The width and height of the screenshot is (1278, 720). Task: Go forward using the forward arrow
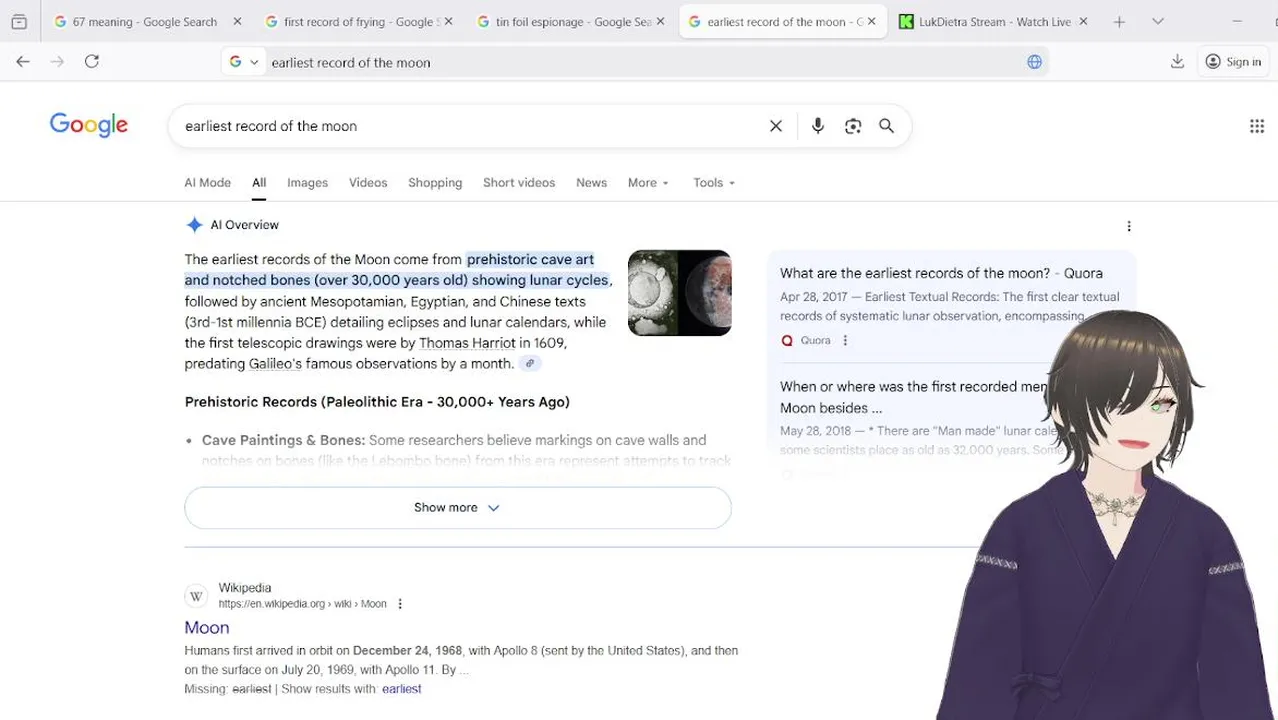(x=57, y=62)
